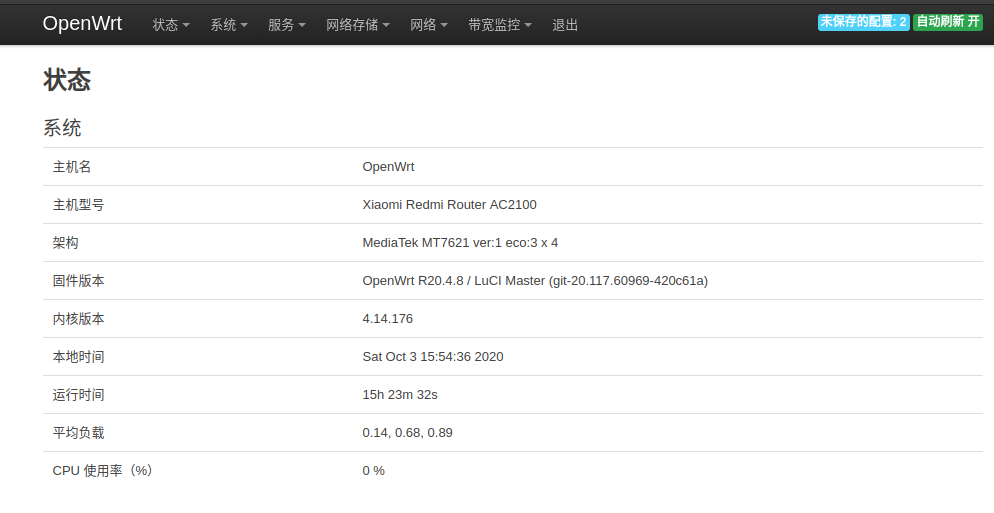Expand the 带宽监控 menu
Image resolution: width=994 pixels, height=513 pixels.
coord(499,25)
